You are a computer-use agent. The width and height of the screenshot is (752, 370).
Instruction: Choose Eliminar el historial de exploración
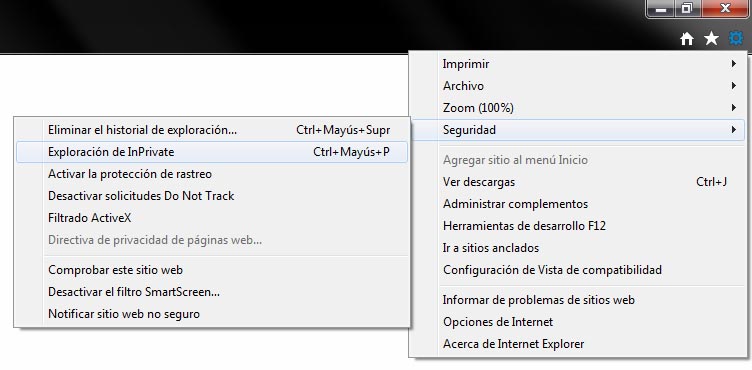[x=212, y=130]
